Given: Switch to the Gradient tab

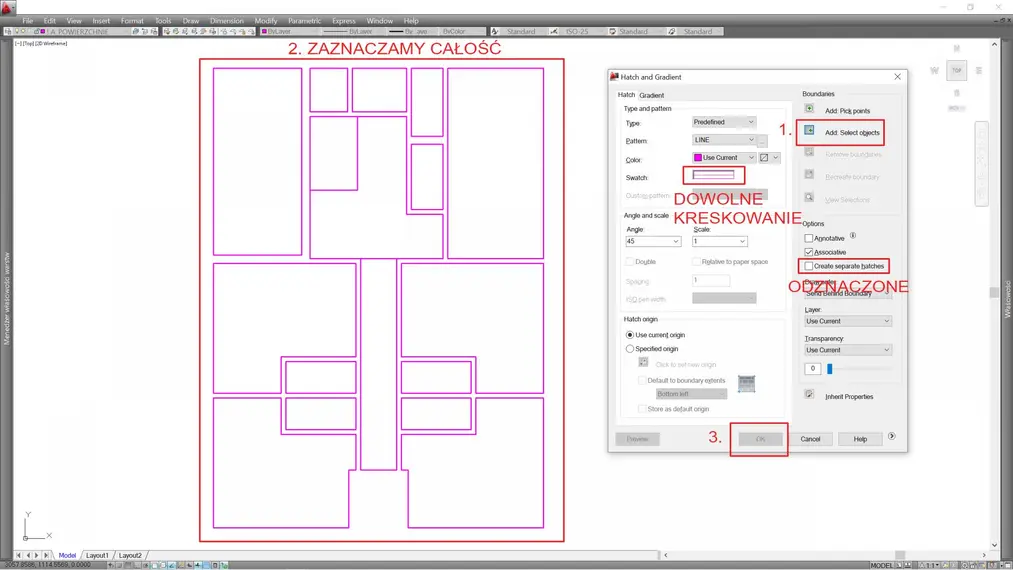Looking at the screenshot, I should 651,95.
